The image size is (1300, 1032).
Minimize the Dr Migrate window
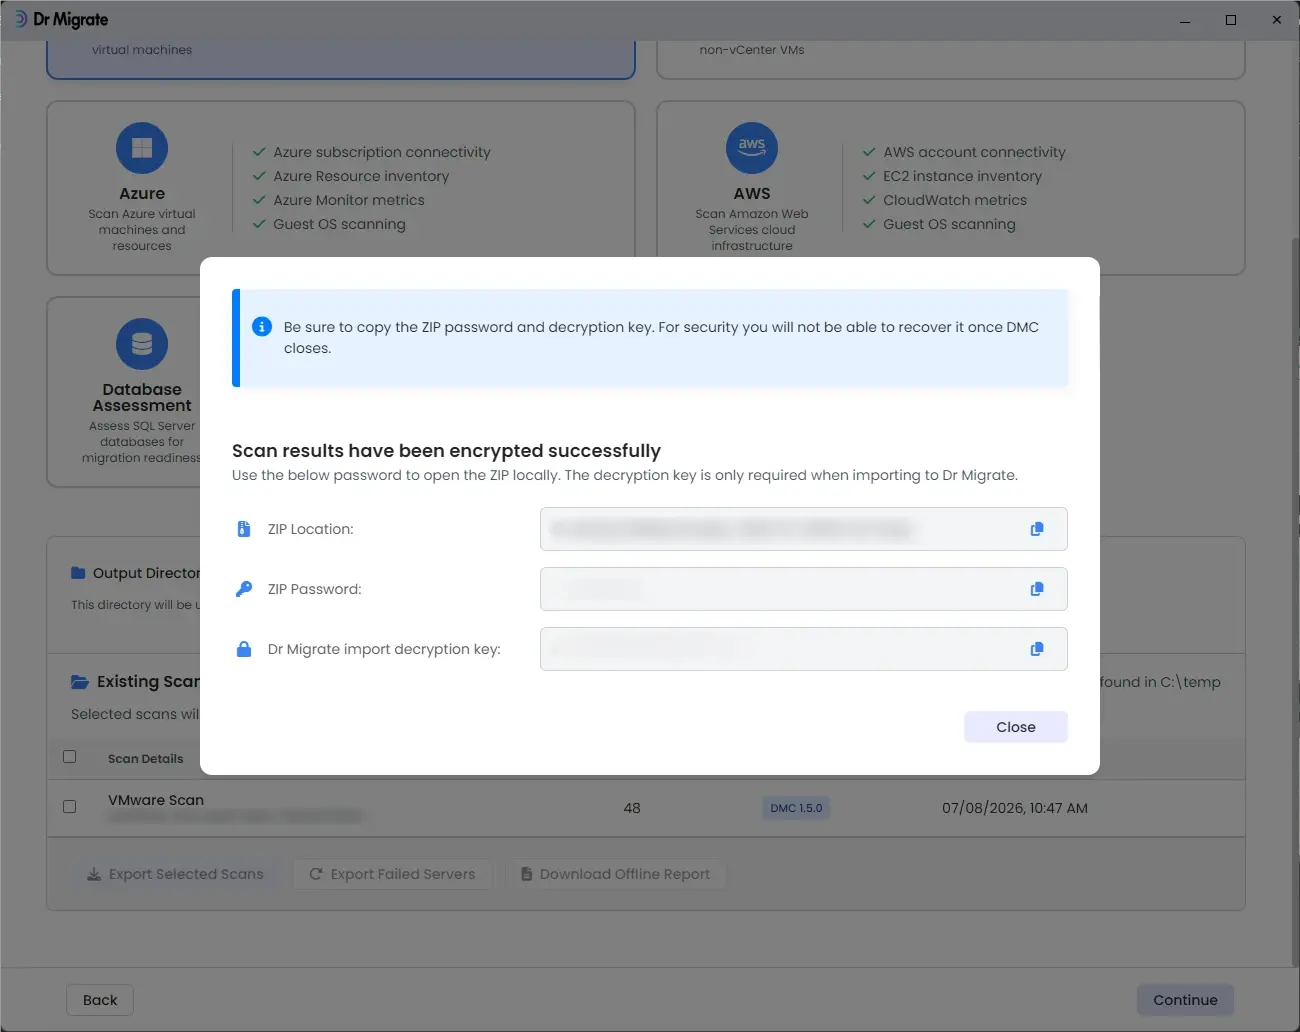(x=1185, y=20)
